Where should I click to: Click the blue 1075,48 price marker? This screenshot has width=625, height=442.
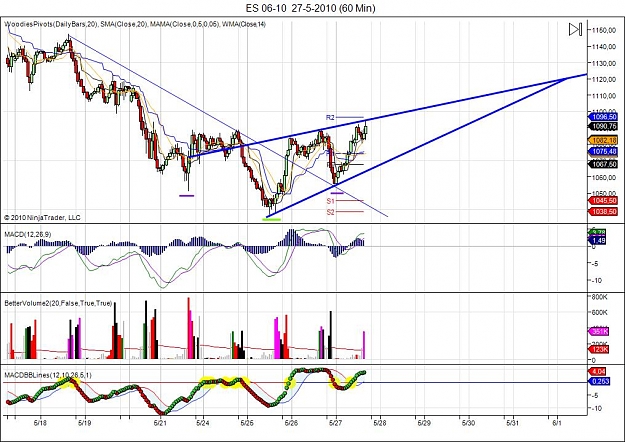click(603, 151)
